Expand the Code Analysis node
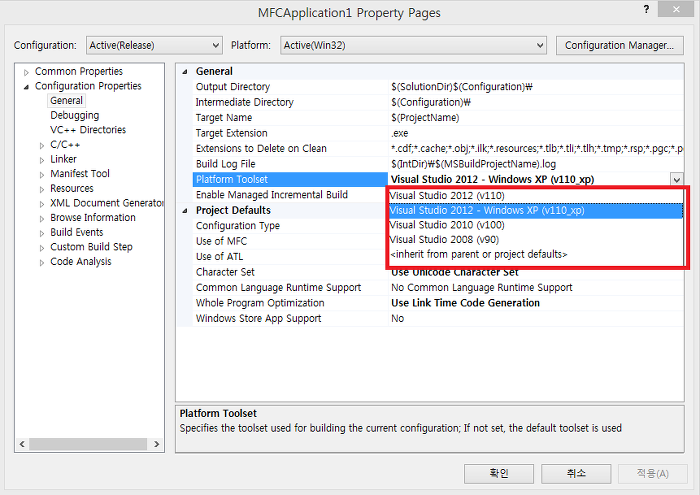 42,262
